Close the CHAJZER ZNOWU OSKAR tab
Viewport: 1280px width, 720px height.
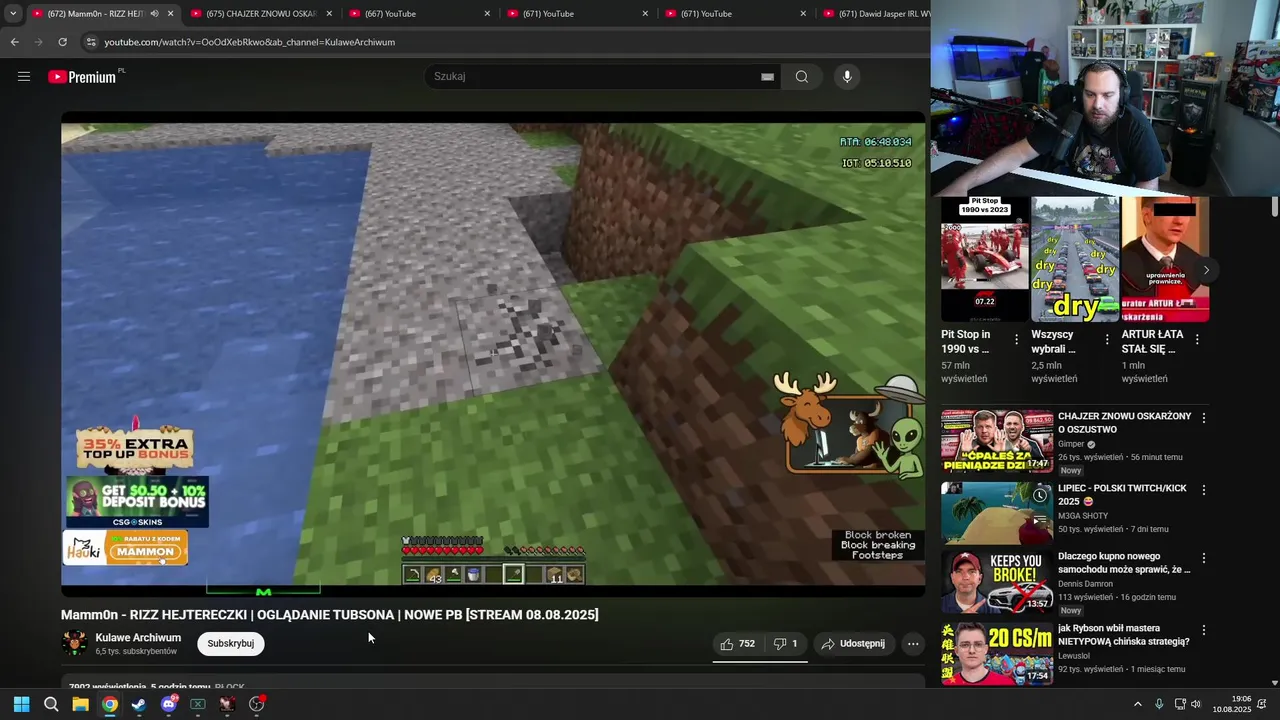tap(329, 14)
